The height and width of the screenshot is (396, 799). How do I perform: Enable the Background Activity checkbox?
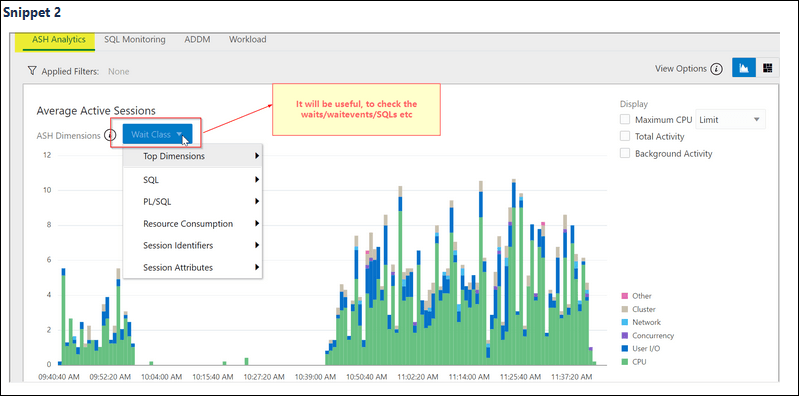(625, 153)
